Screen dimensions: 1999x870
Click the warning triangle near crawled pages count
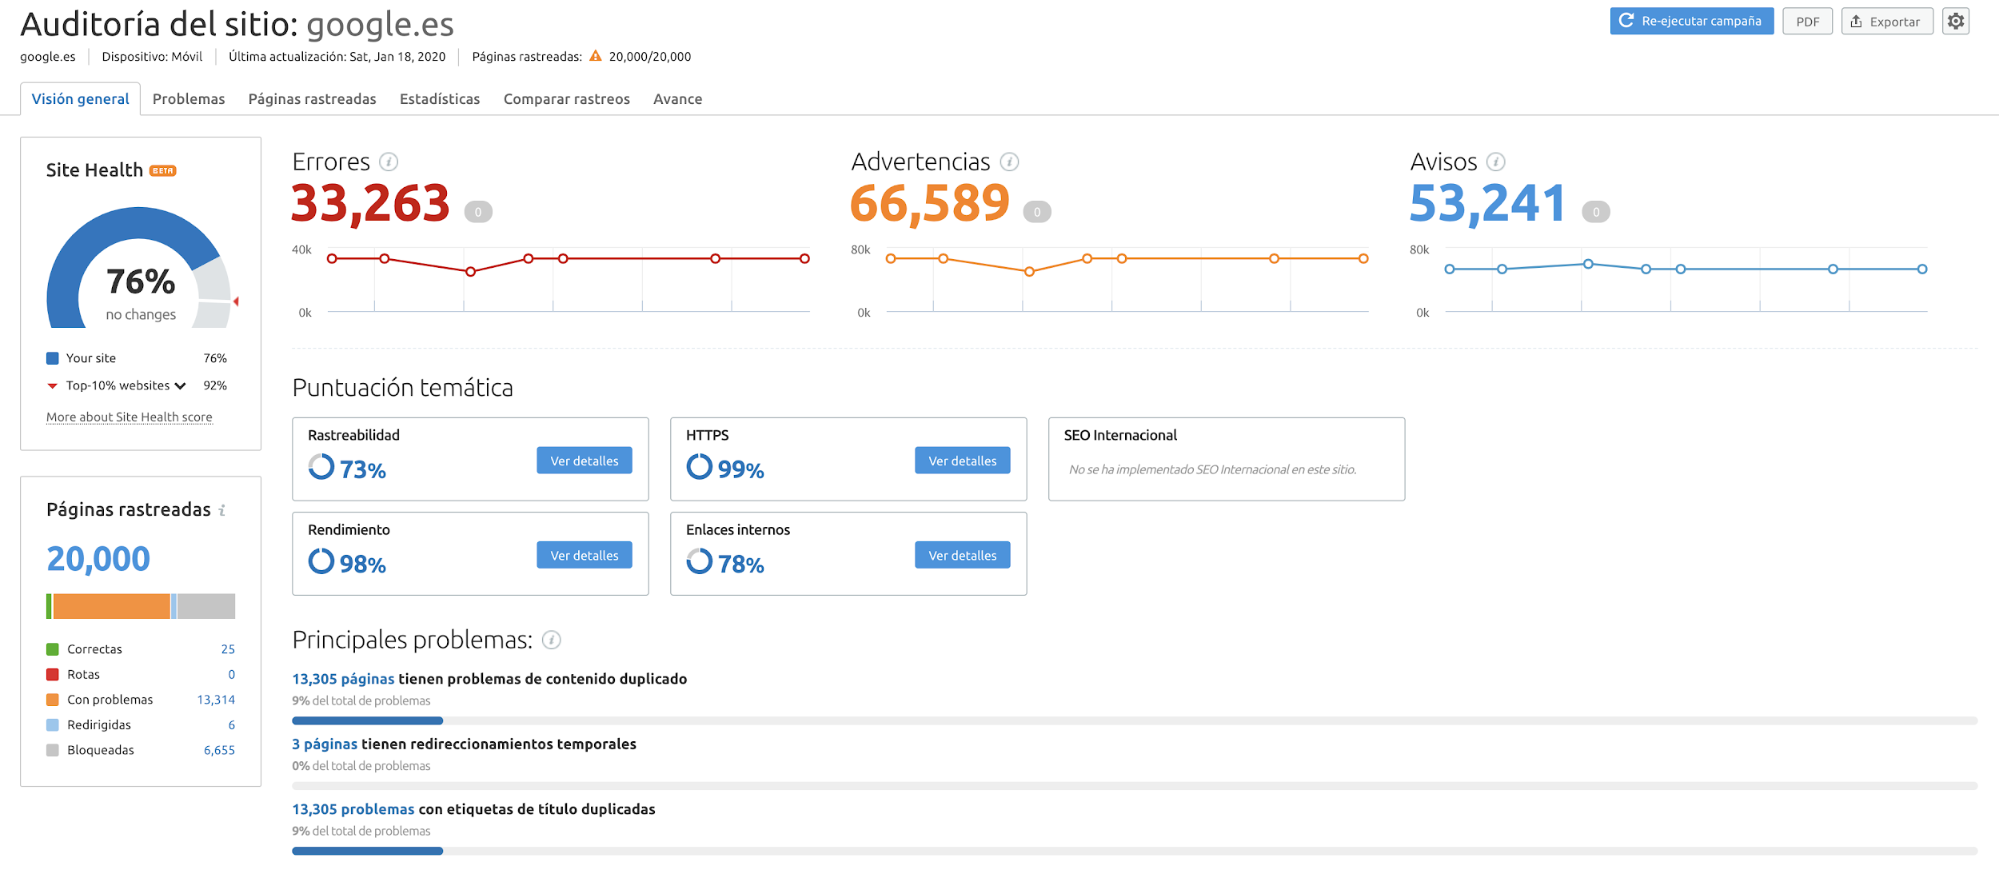point(595,57)
